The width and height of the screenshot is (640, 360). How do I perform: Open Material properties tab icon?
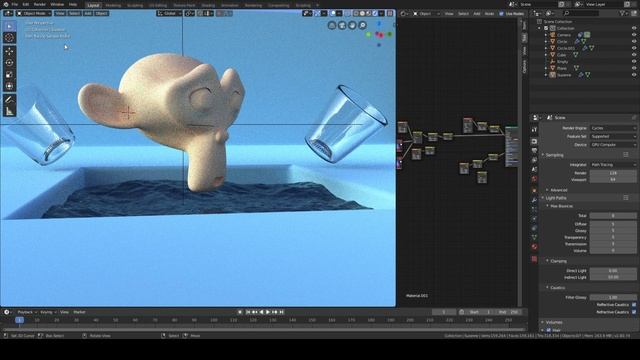[x=534, y=247]
